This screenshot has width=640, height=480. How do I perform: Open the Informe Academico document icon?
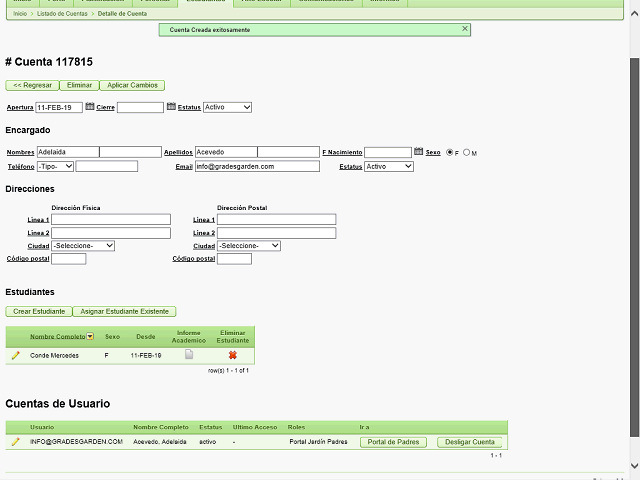tap(188, 355)
